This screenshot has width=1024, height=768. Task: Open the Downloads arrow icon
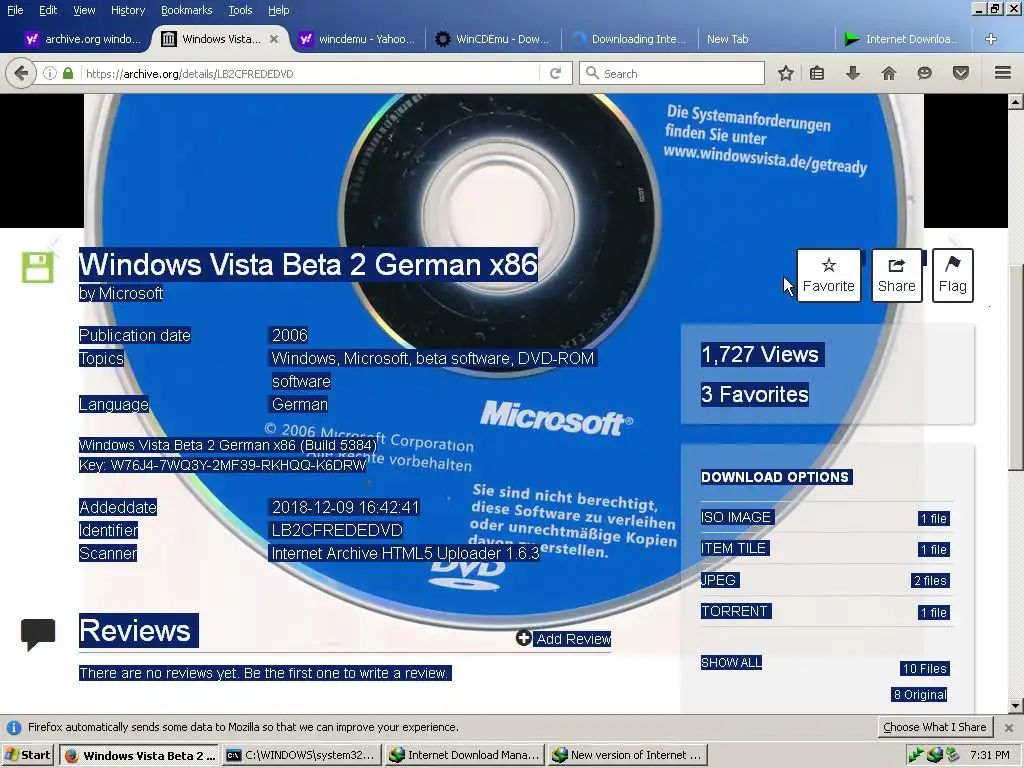pos(853,73)
